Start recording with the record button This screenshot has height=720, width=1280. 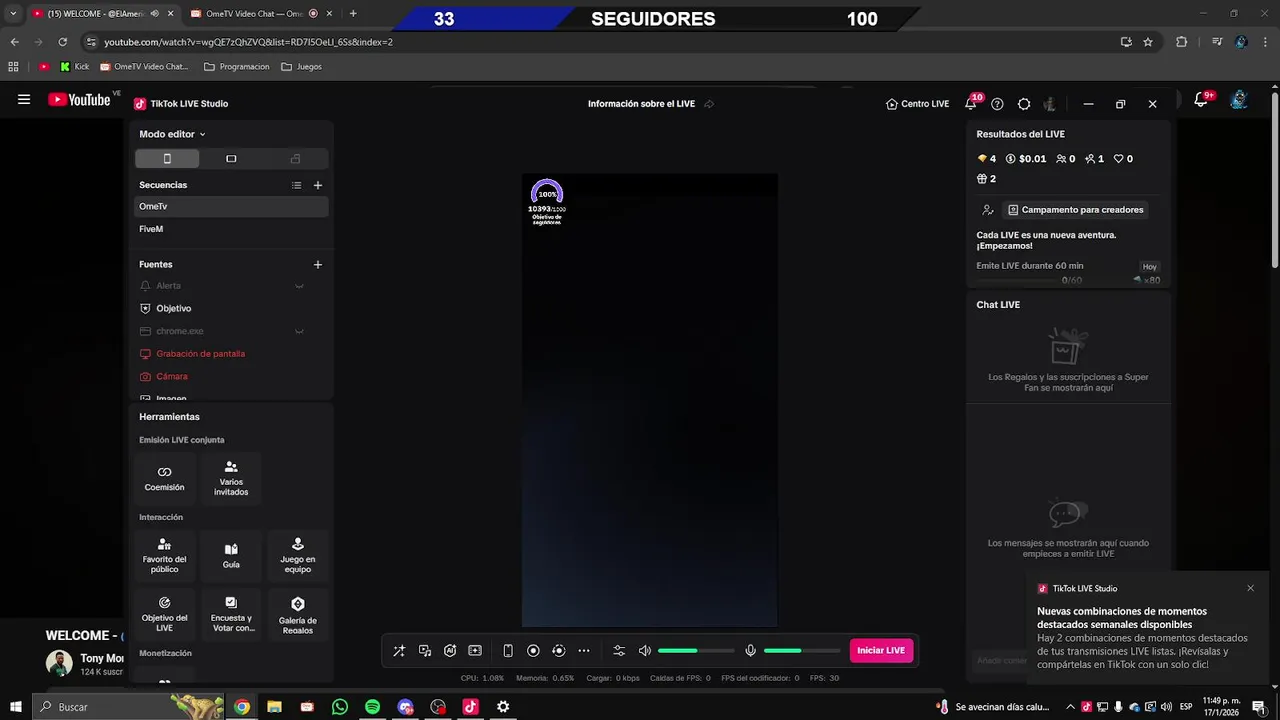point(533,650)
